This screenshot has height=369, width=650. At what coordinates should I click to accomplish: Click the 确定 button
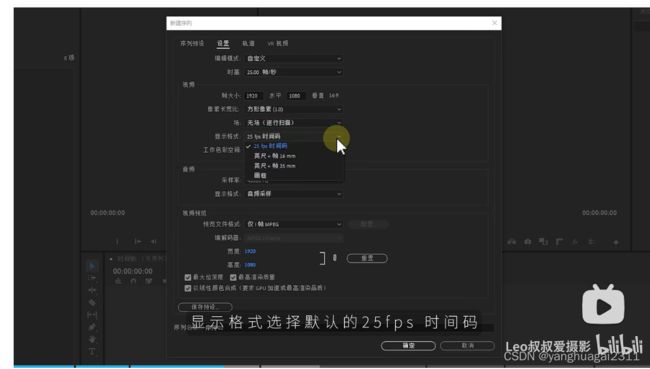[408, 345]
